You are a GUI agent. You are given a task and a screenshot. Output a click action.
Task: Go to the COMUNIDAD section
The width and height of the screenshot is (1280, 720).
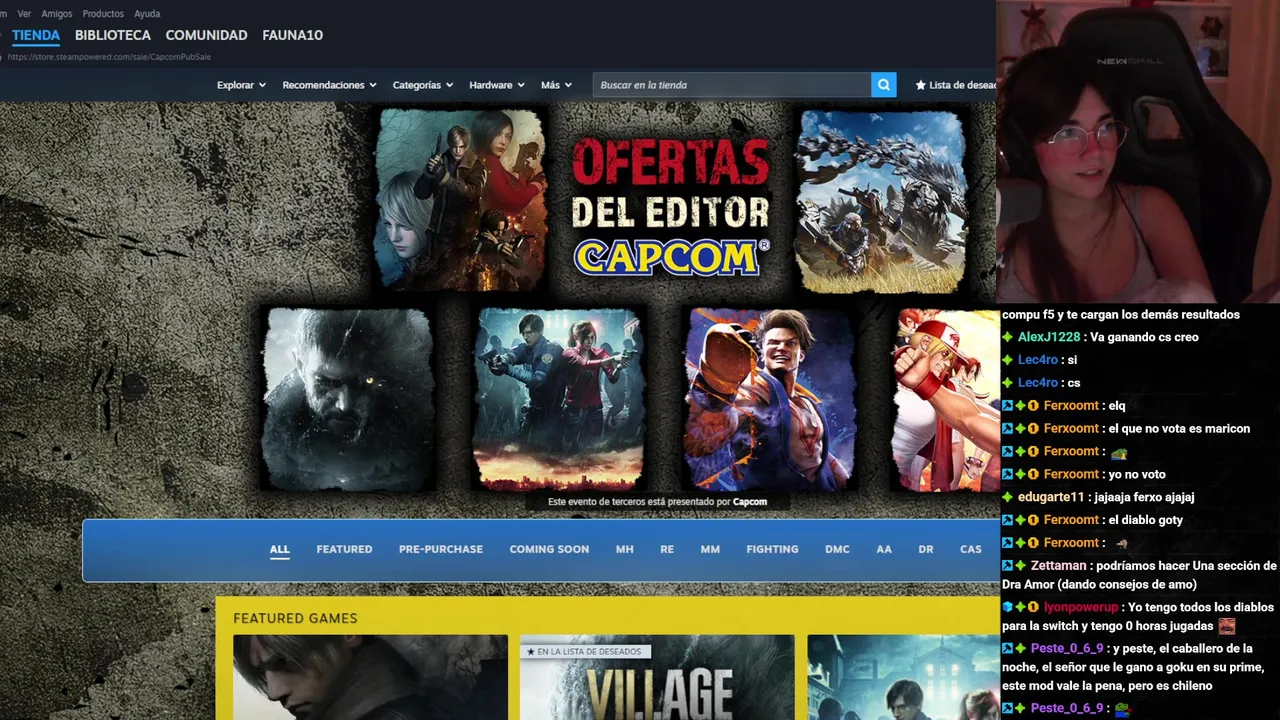pos(206,35)
